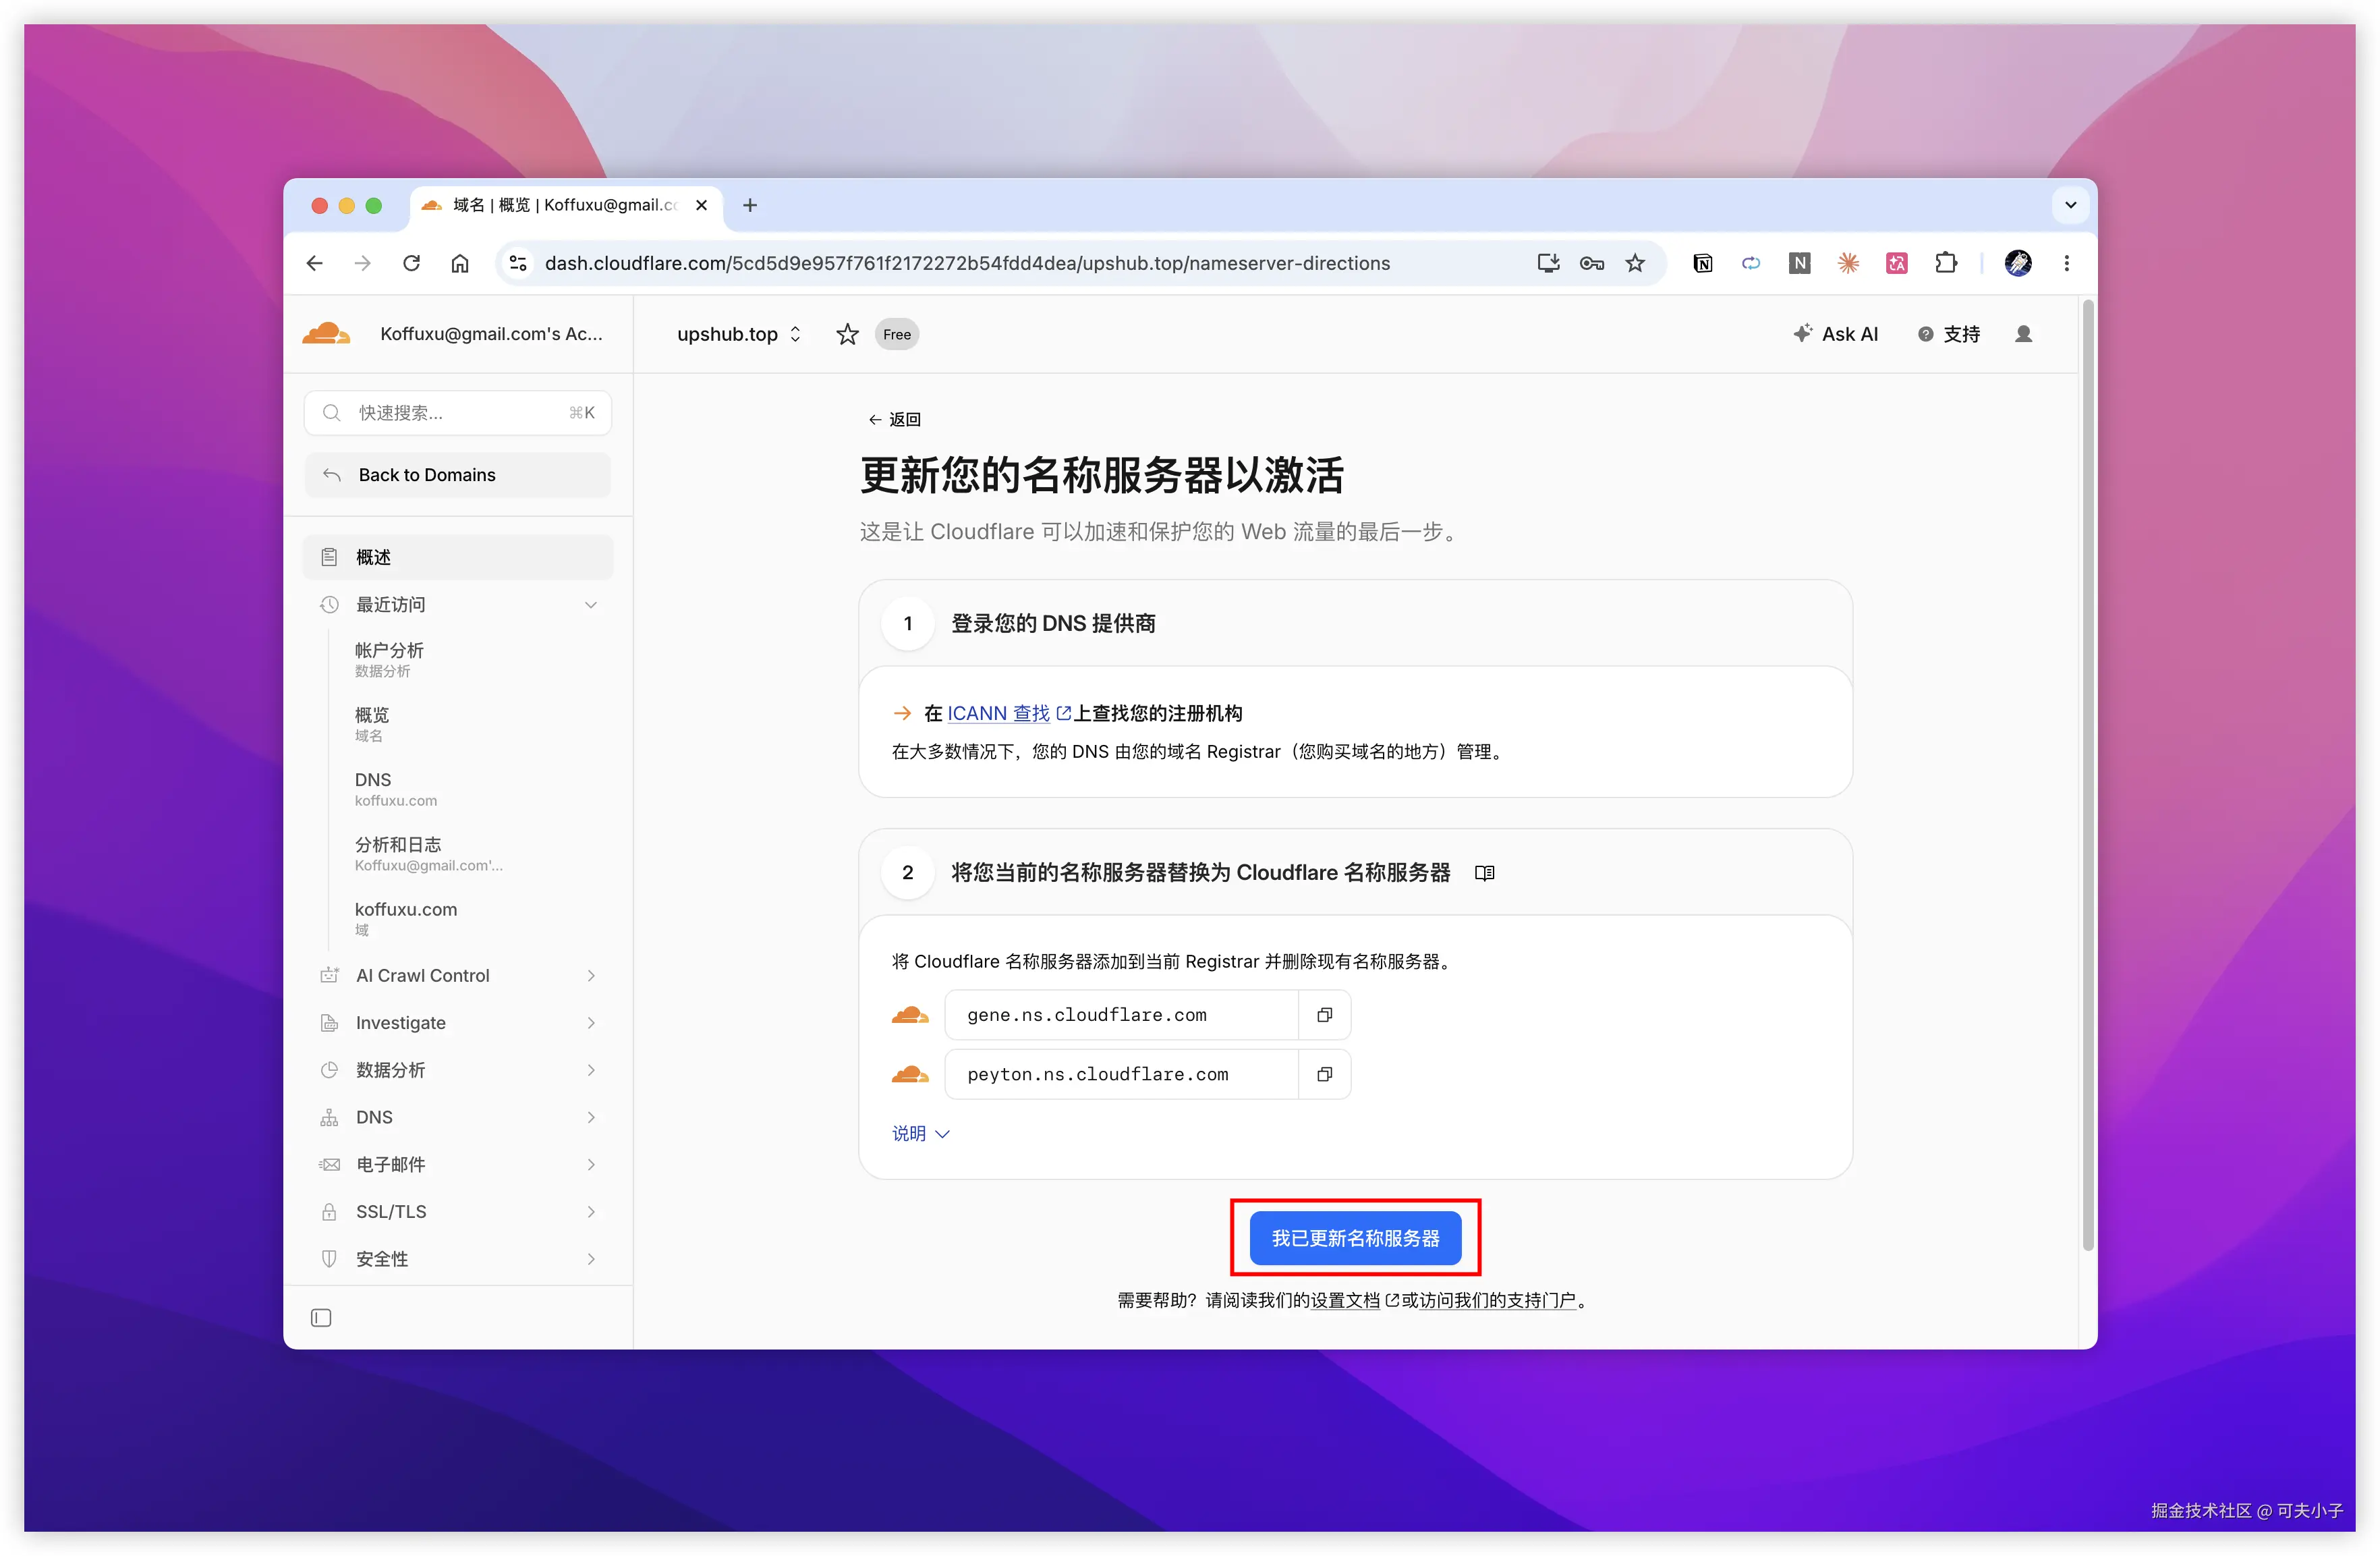Viewport: 2380px width, 1556px height.
Task: Click the gene.ns.cloudflare.com field
Action: click(1122, 1015)
